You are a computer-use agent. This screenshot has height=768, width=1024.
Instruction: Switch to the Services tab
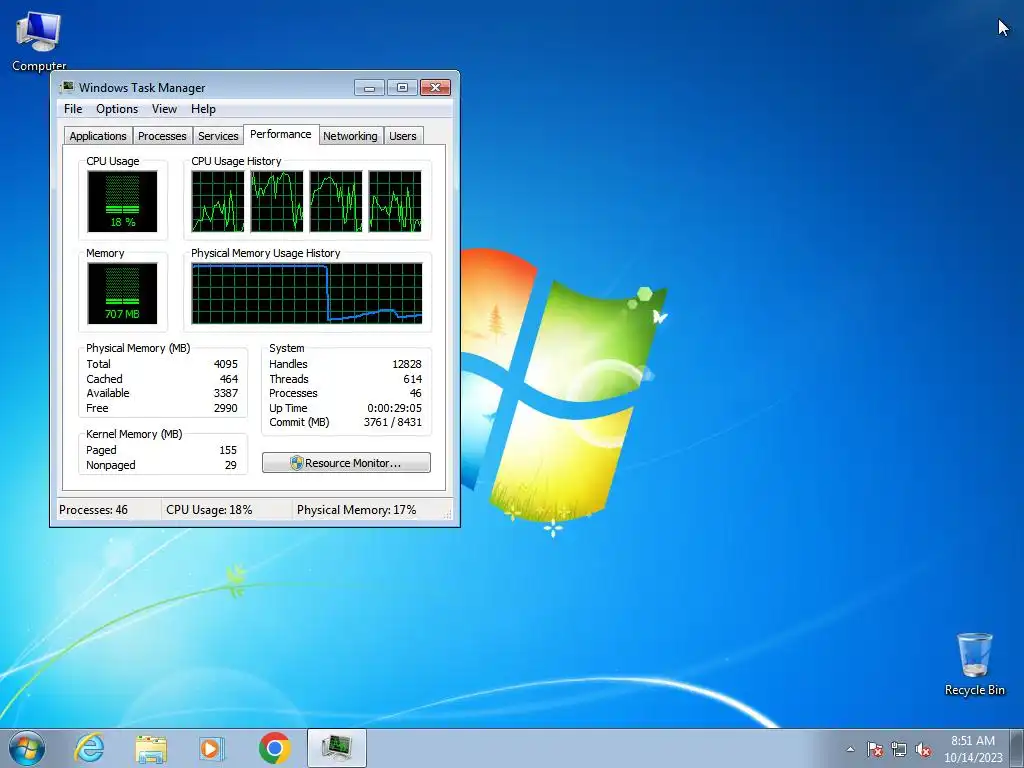click(x=218, y=136)
